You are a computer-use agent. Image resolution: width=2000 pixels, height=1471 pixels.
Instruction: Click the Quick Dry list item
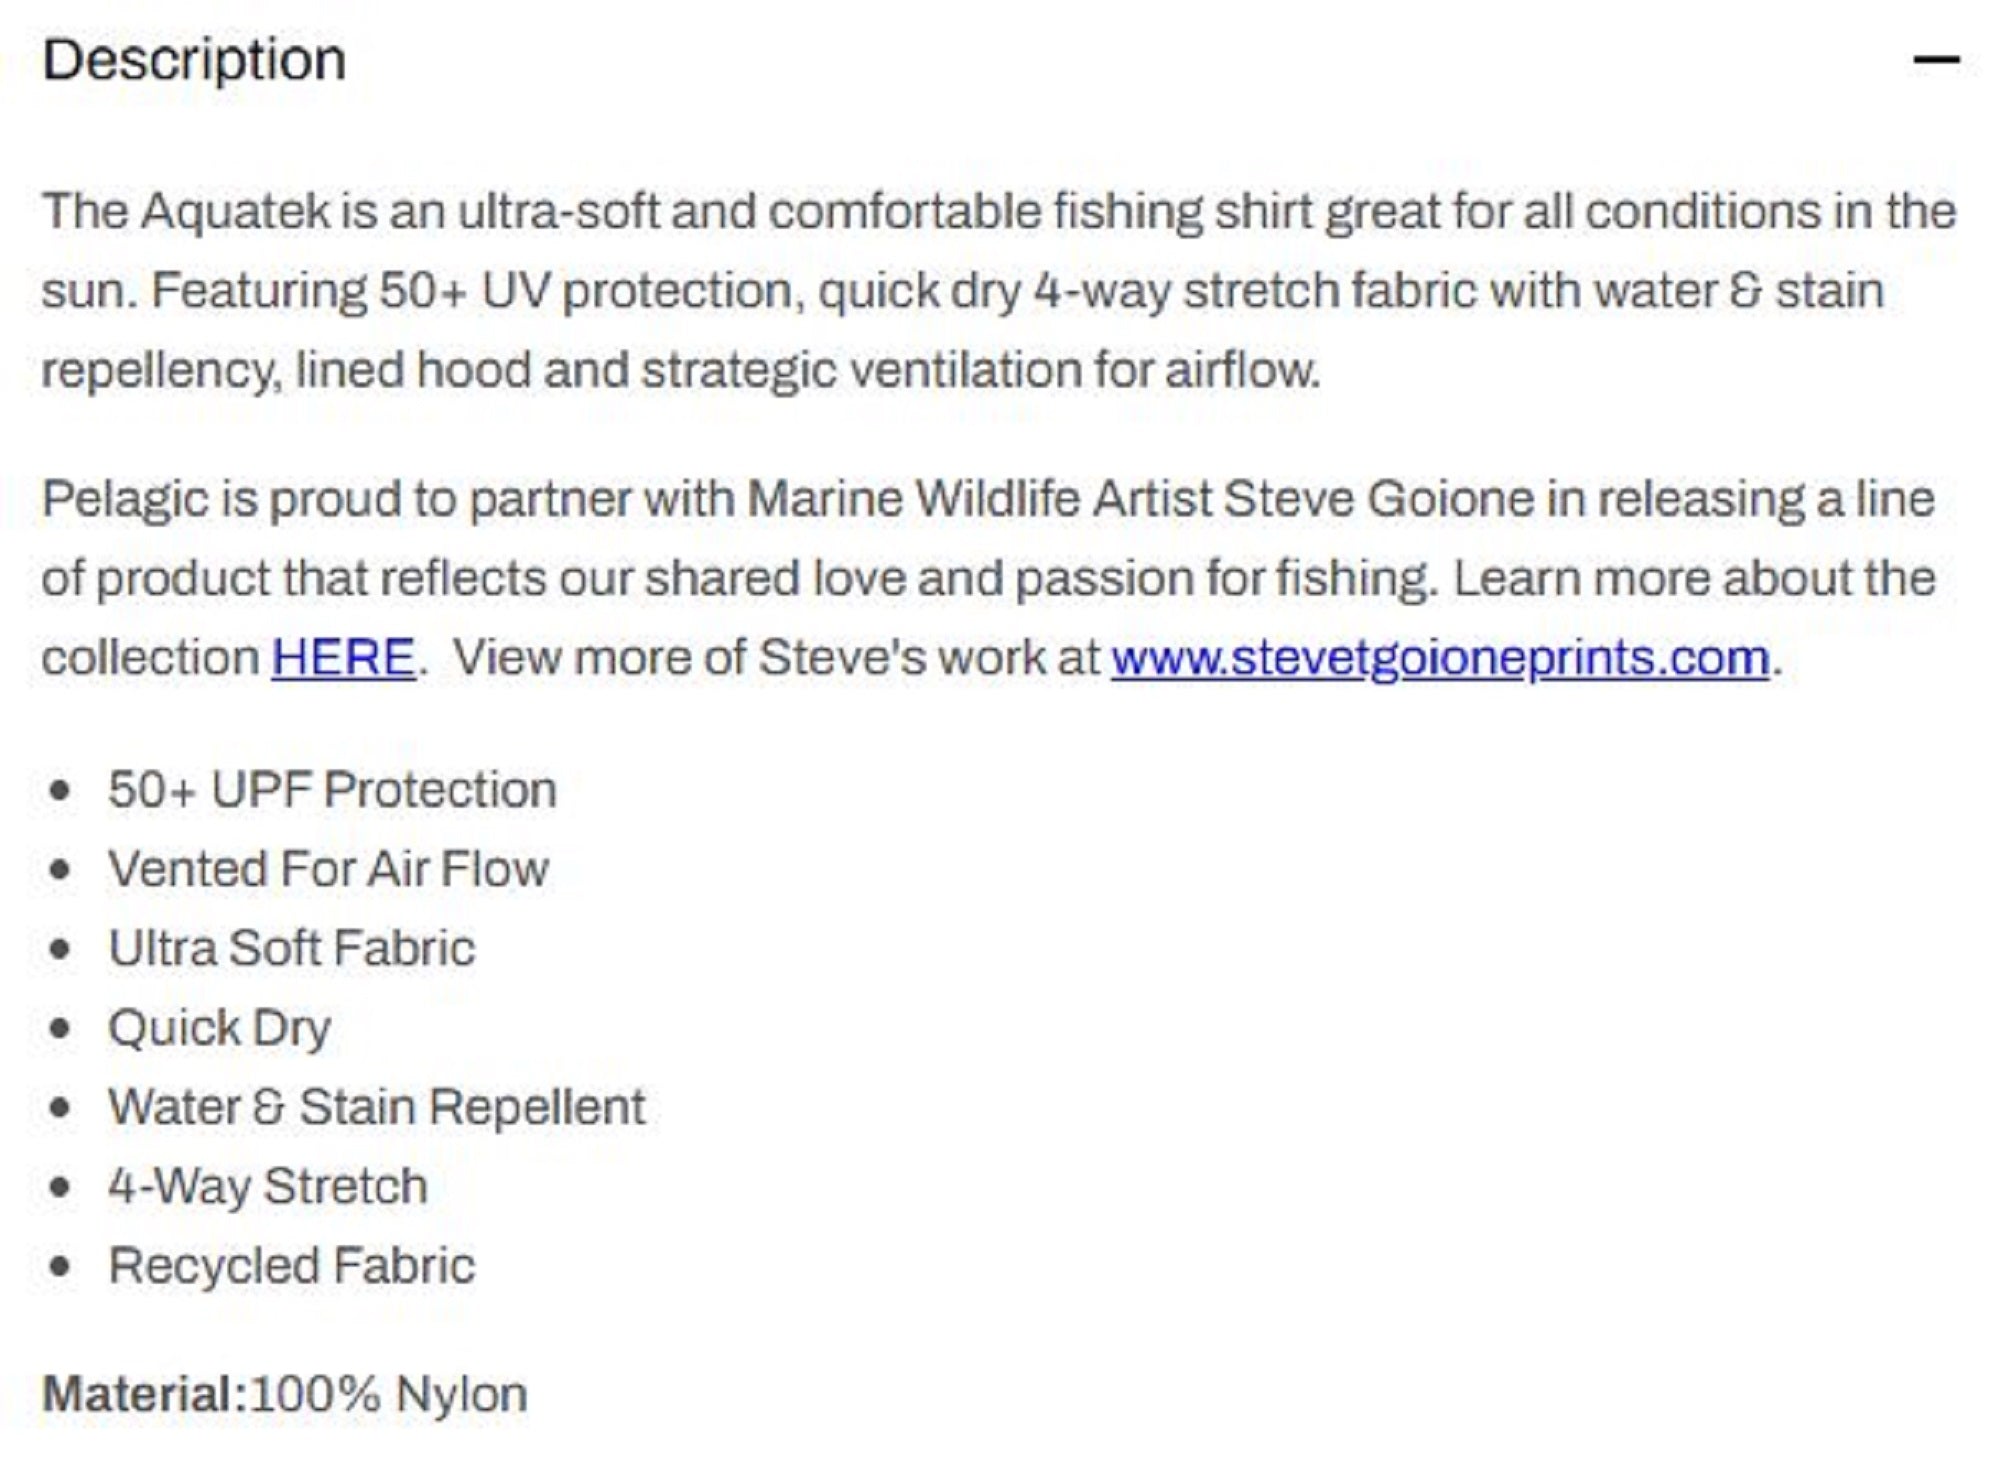point(219,1028)
